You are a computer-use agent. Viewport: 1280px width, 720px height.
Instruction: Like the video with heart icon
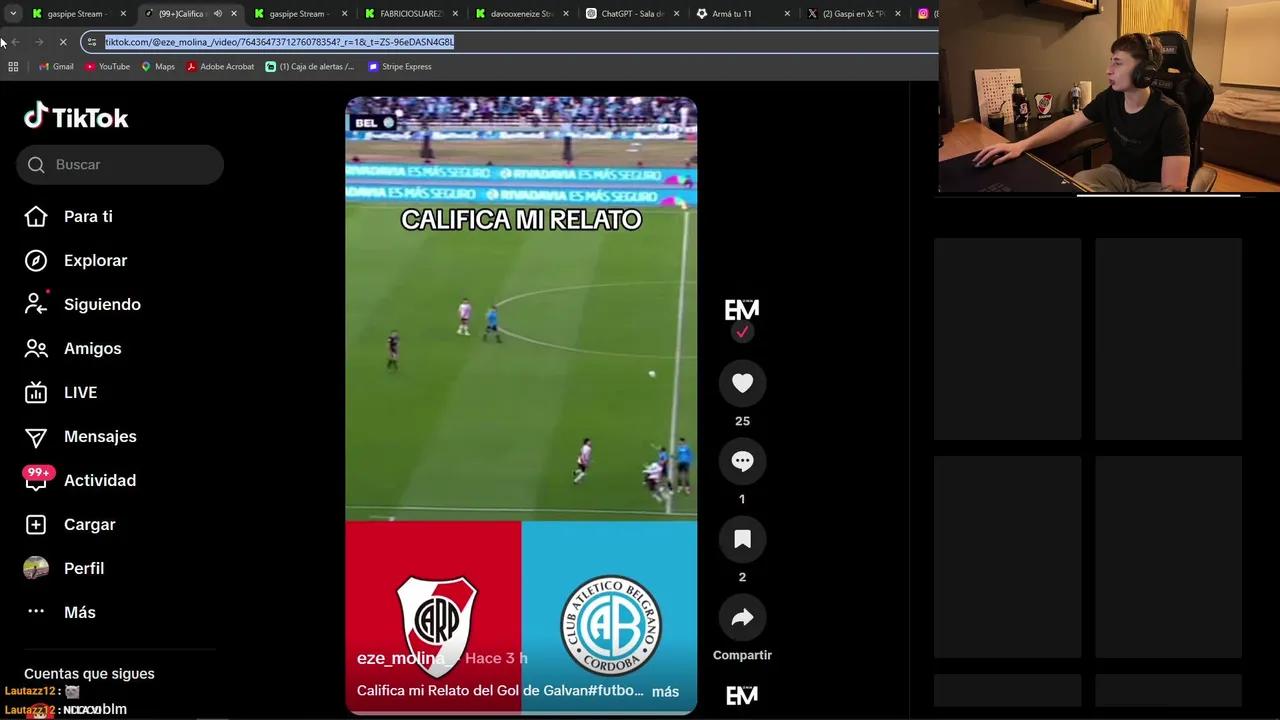click(x=742, y=383)
